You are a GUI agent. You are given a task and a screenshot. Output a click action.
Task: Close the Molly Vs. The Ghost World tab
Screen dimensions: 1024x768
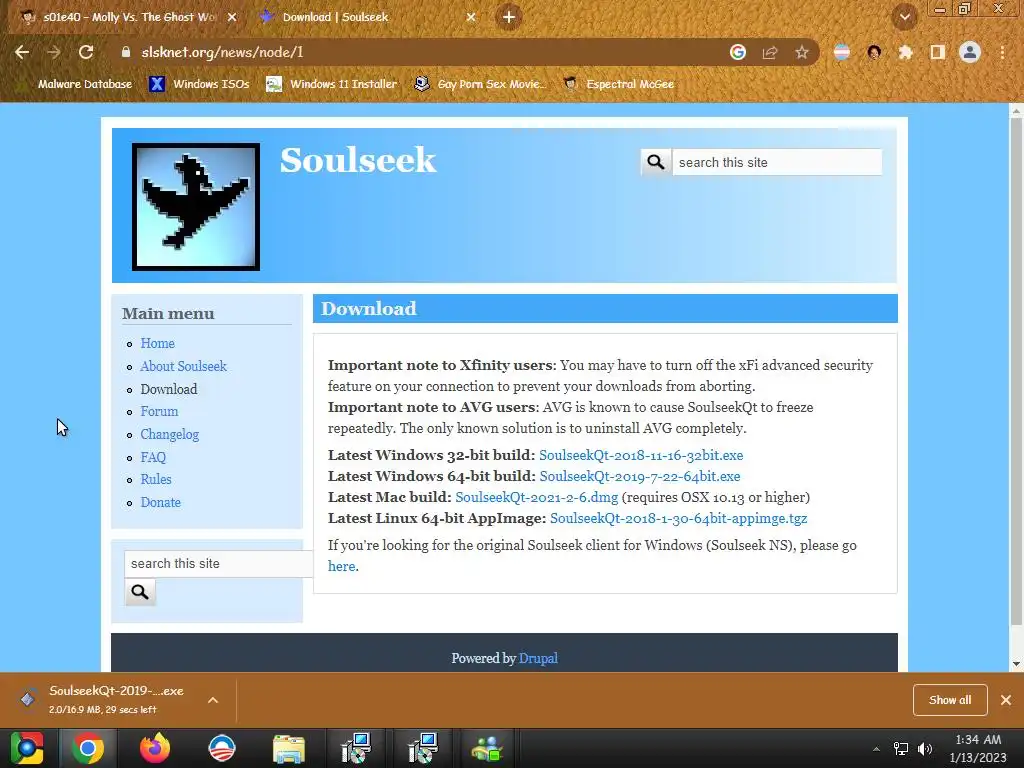pos(232,17)
